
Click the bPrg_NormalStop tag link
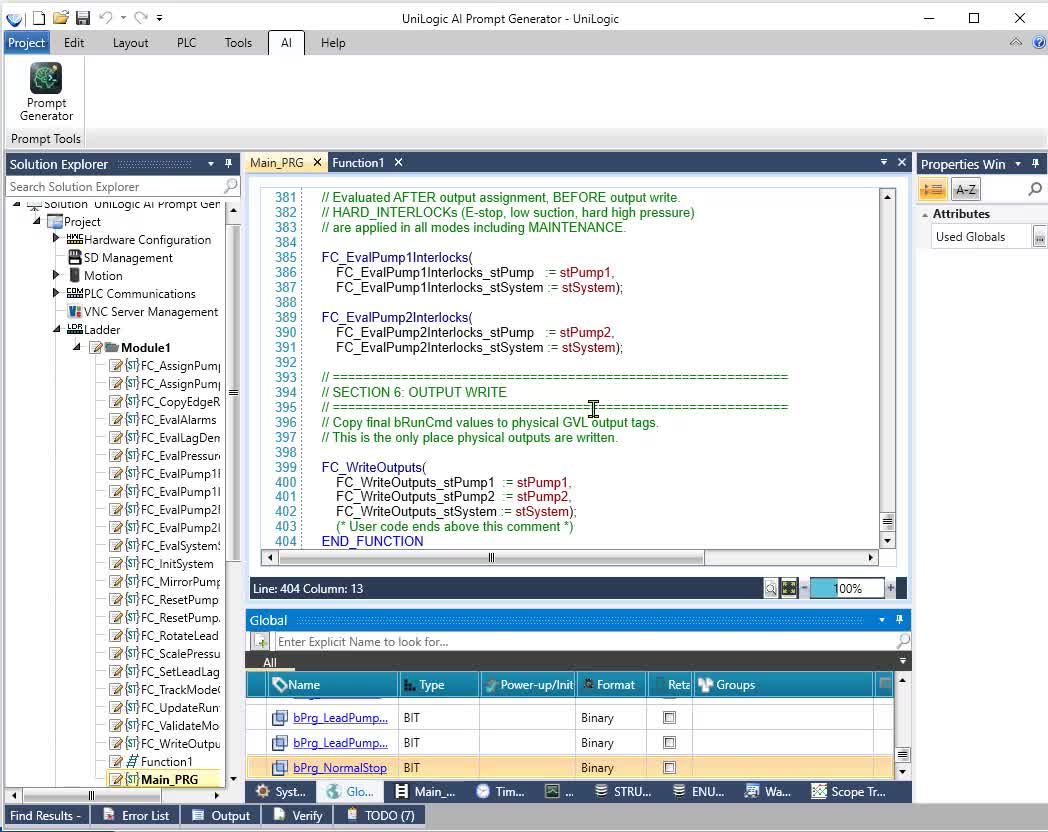point(340,768)
